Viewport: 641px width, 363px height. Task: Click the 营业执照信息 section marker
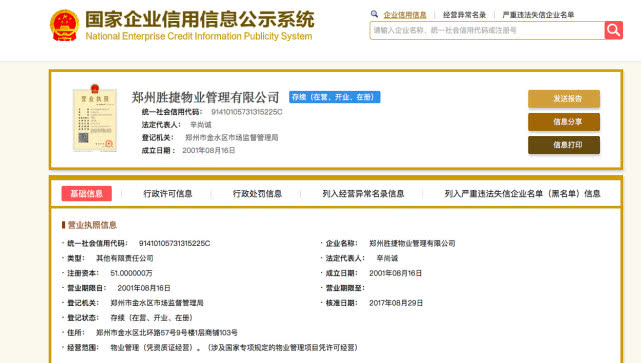[x=63, y=225]
